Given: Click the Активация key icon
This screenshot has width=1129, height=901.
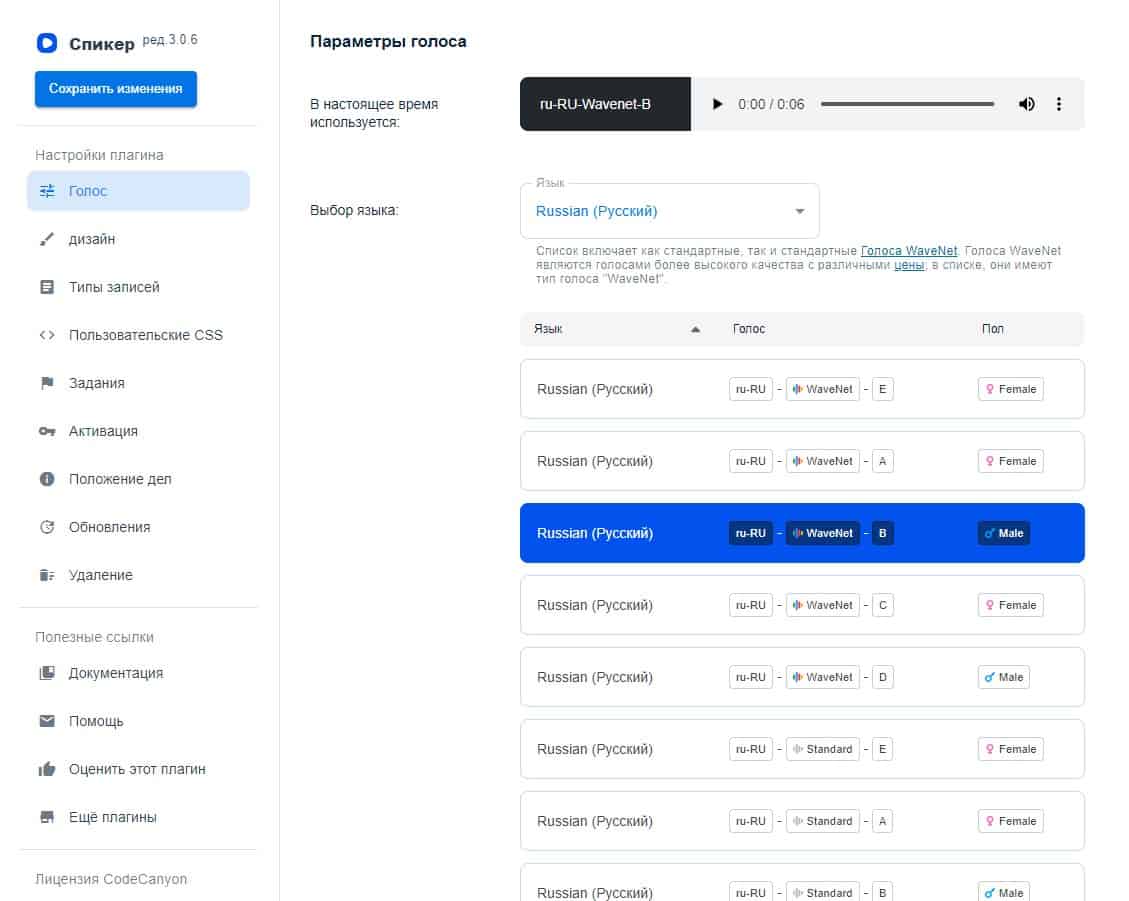Looking at the screenshot, I should (x=47, y=431).
